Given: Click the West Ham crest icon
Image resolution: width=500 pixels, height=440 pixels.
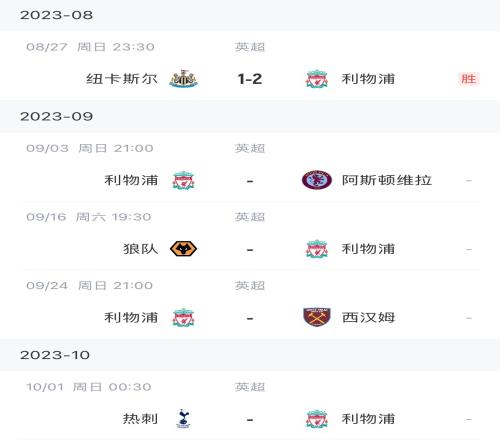Looking at the screenshot, I should coord(317,317).
